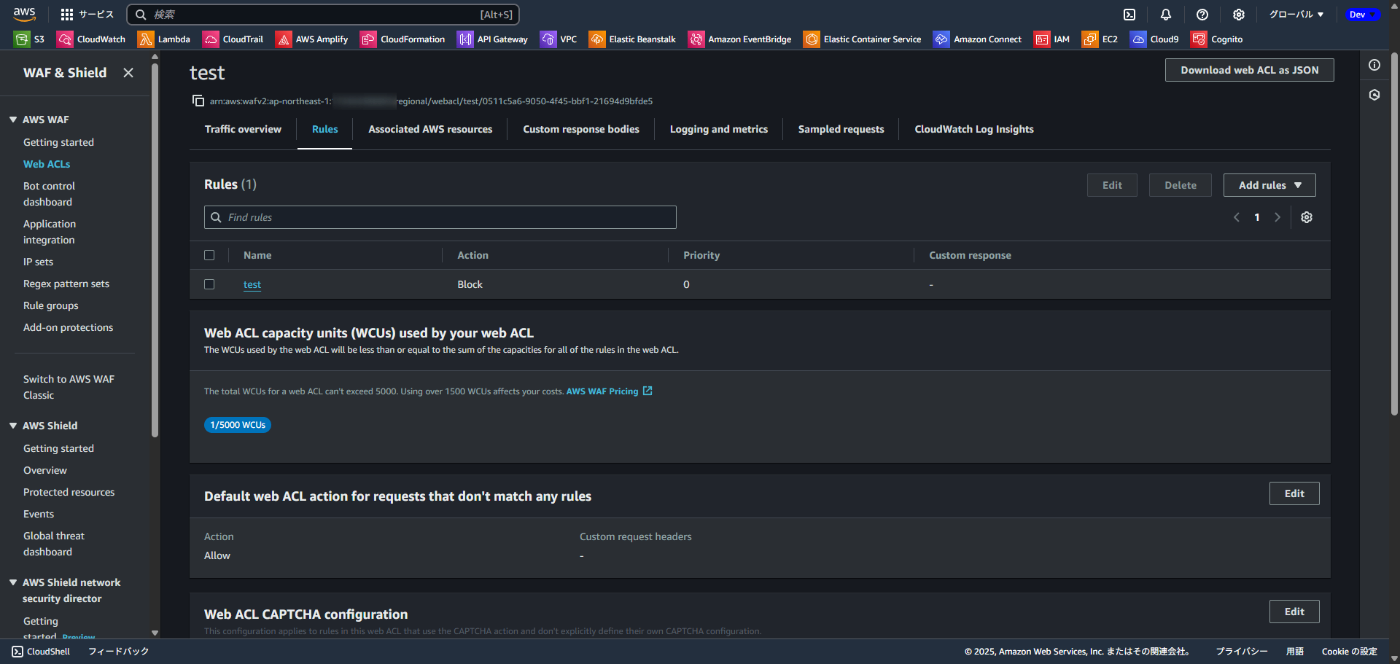
Task: Open the clock icon on the right edge
Action: pyautogui.click(x=1375, y=95)
